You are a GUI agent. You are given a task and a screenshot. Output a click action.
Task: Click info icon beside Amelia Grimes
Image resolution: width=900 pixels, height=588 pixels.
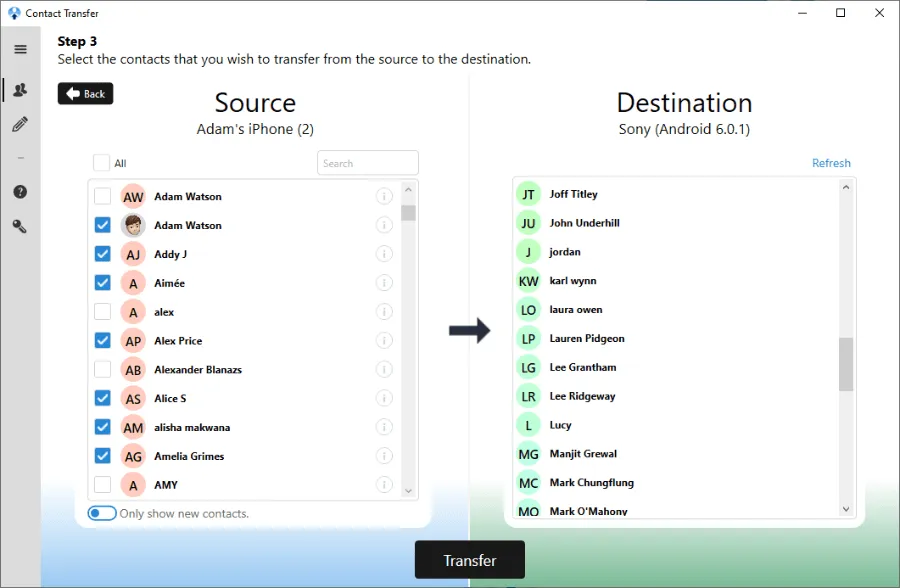coord(384,456)
